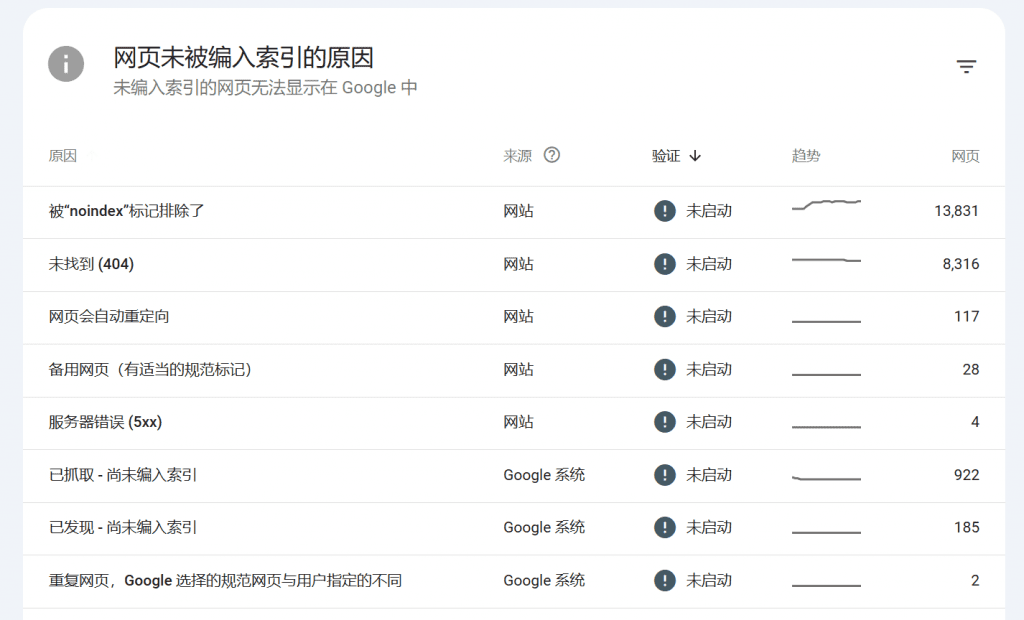Click the exclamation icon in 已抓取 row
Viewport: 1024px width, 620px height.
click(665, 475)
